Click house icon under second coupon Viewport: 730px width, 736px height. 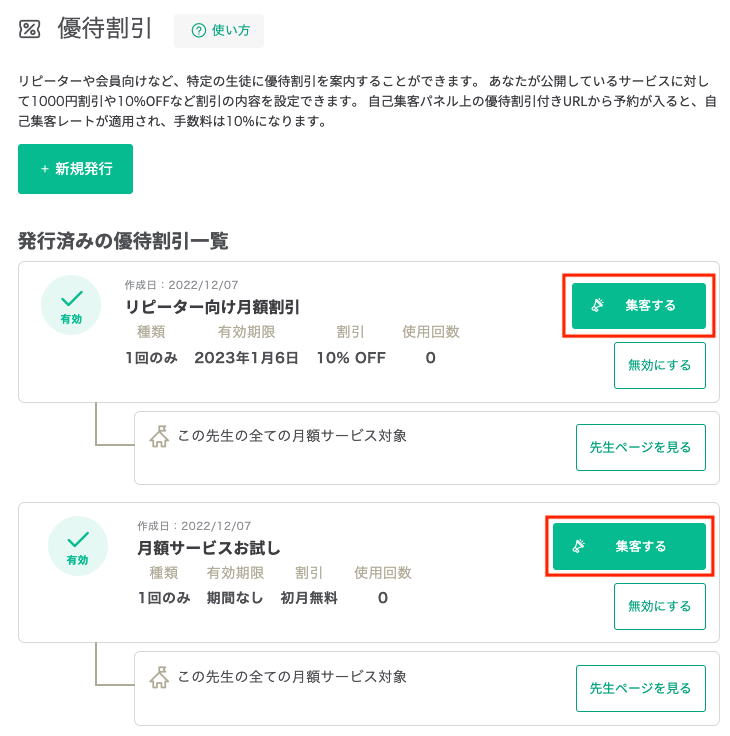coord(160,677)
